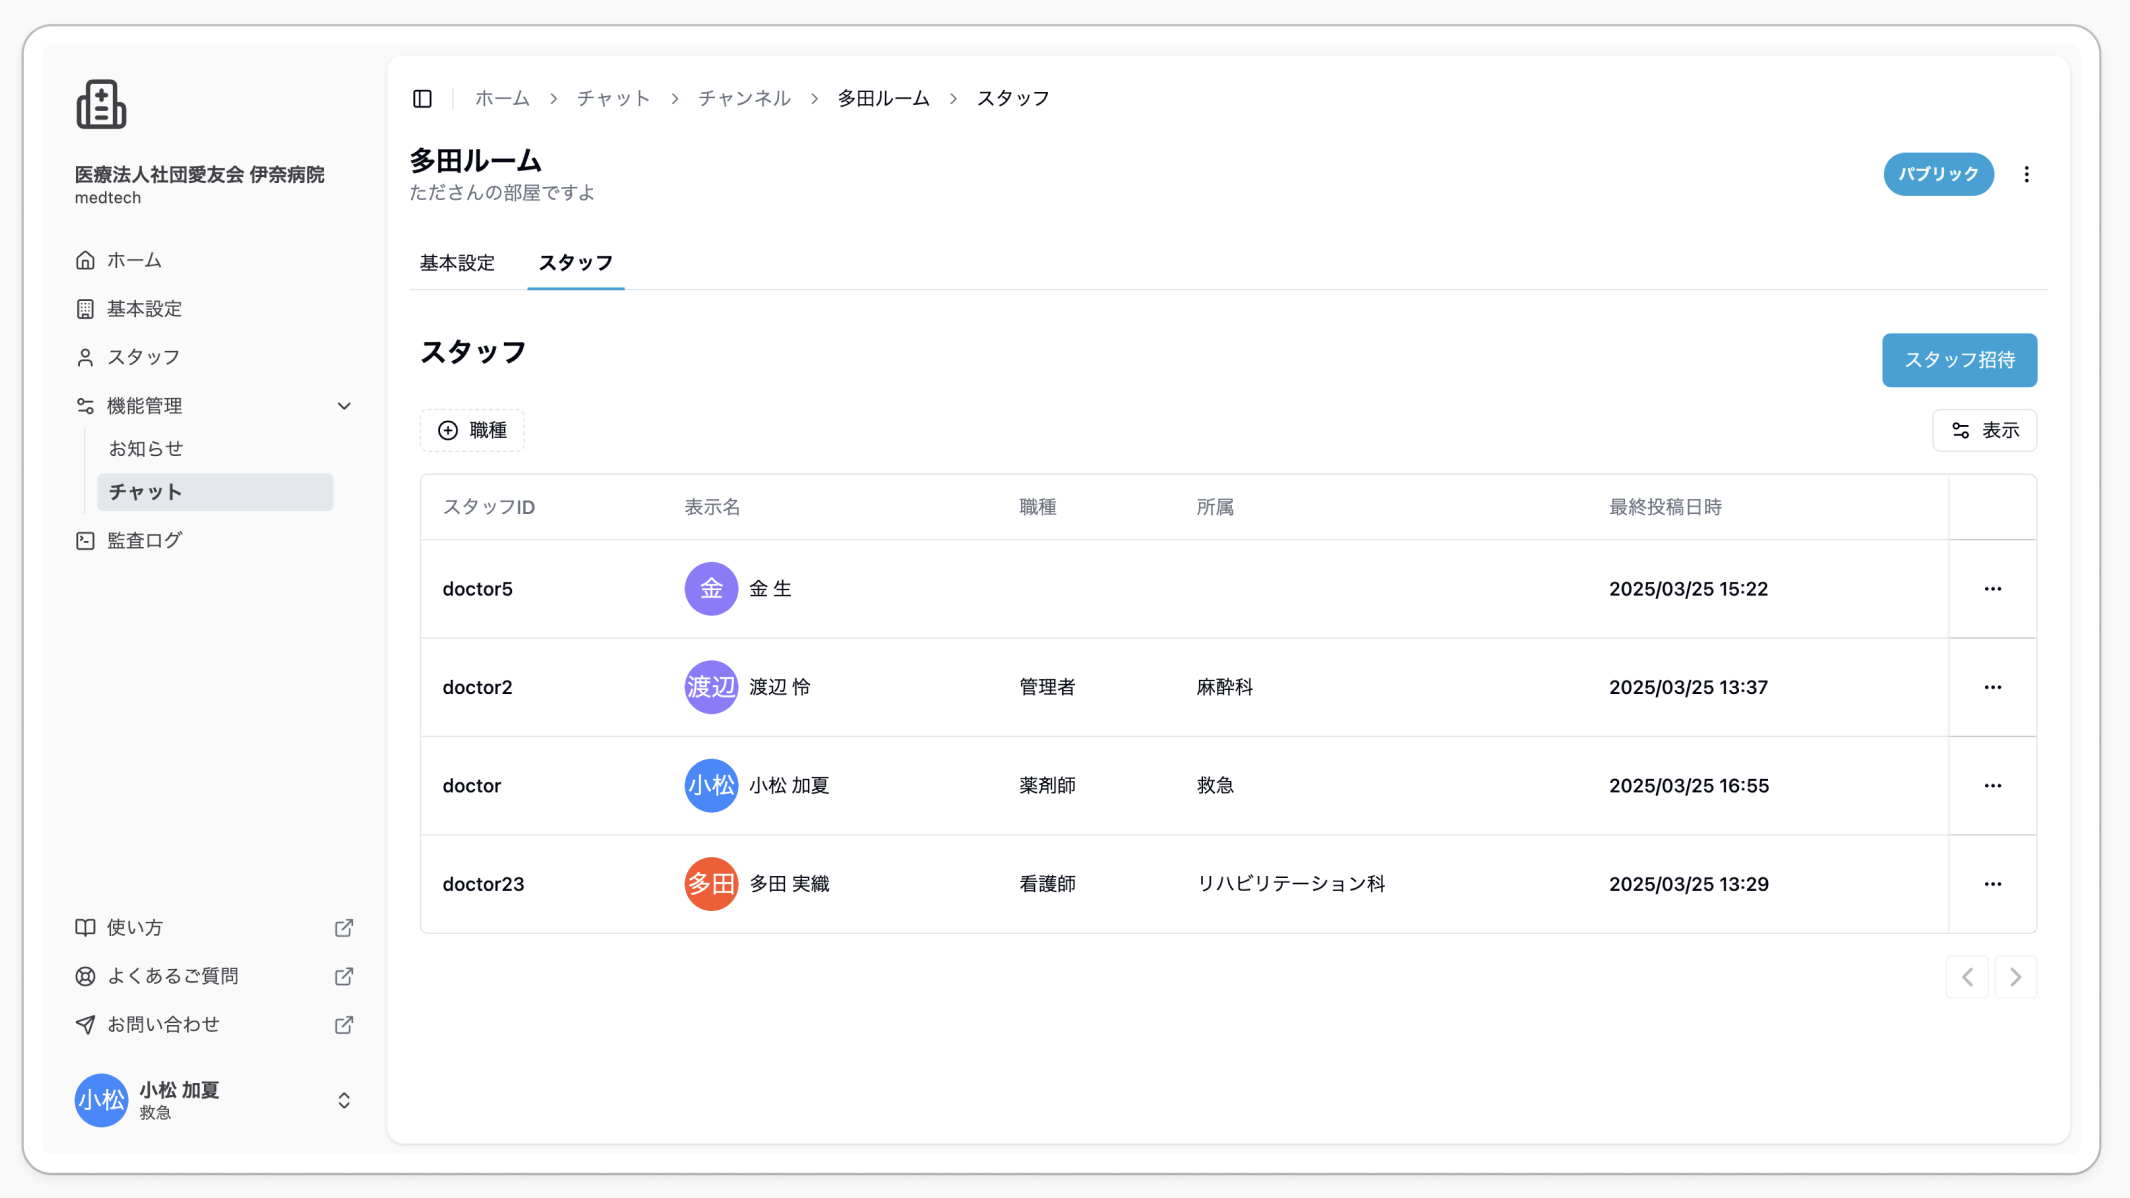Collapse the 機能管理 section chevron
The width and height of the screenshot is (2130, 1198).
pos(344,406)
